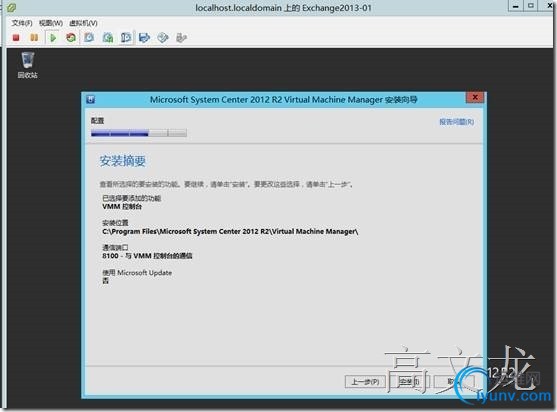The image size is (557, 412).
Task: Click the 已选择要添加的功能 label
Action: pyautogui.click(x=131, y=198)
